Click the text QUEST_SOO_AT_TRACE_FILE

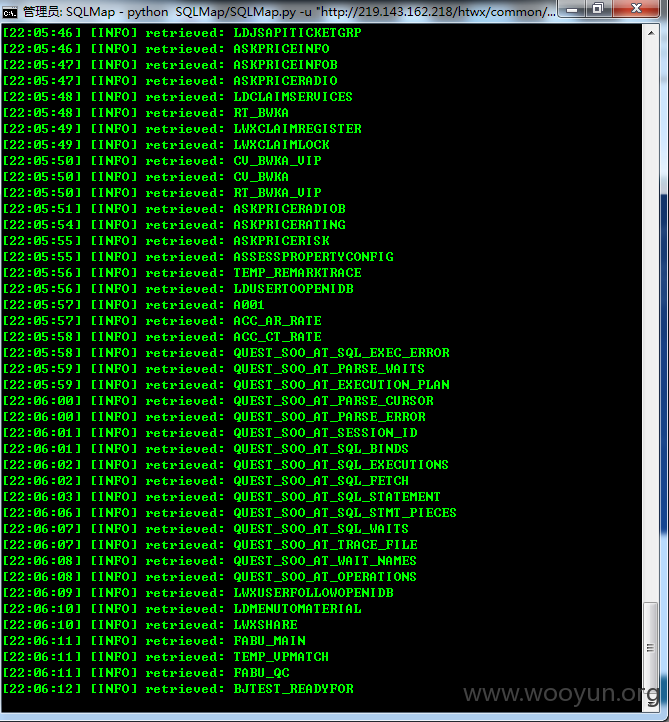tap(325, 545)
